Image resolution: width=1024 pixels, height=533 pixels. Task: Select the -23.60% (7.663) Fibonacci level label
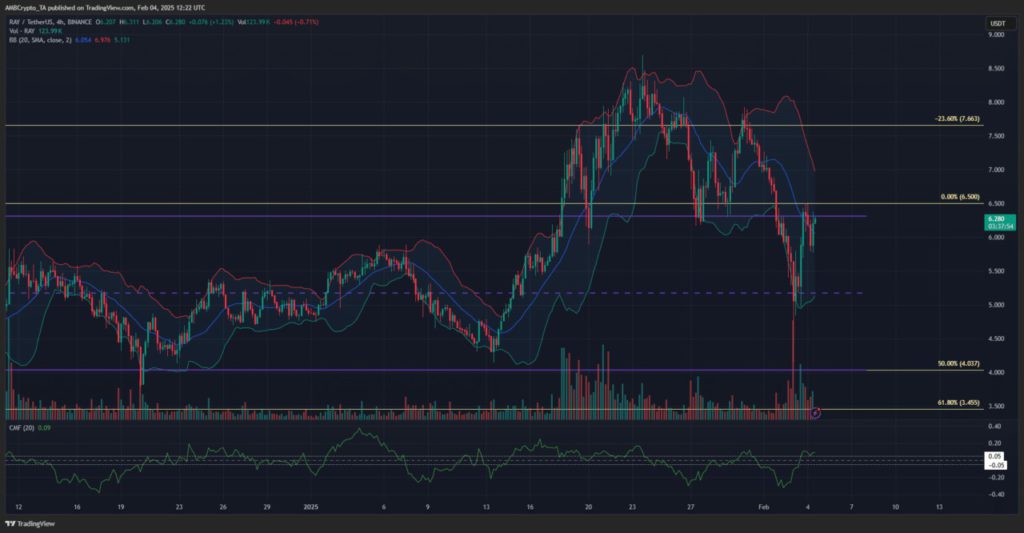(957, 120)
